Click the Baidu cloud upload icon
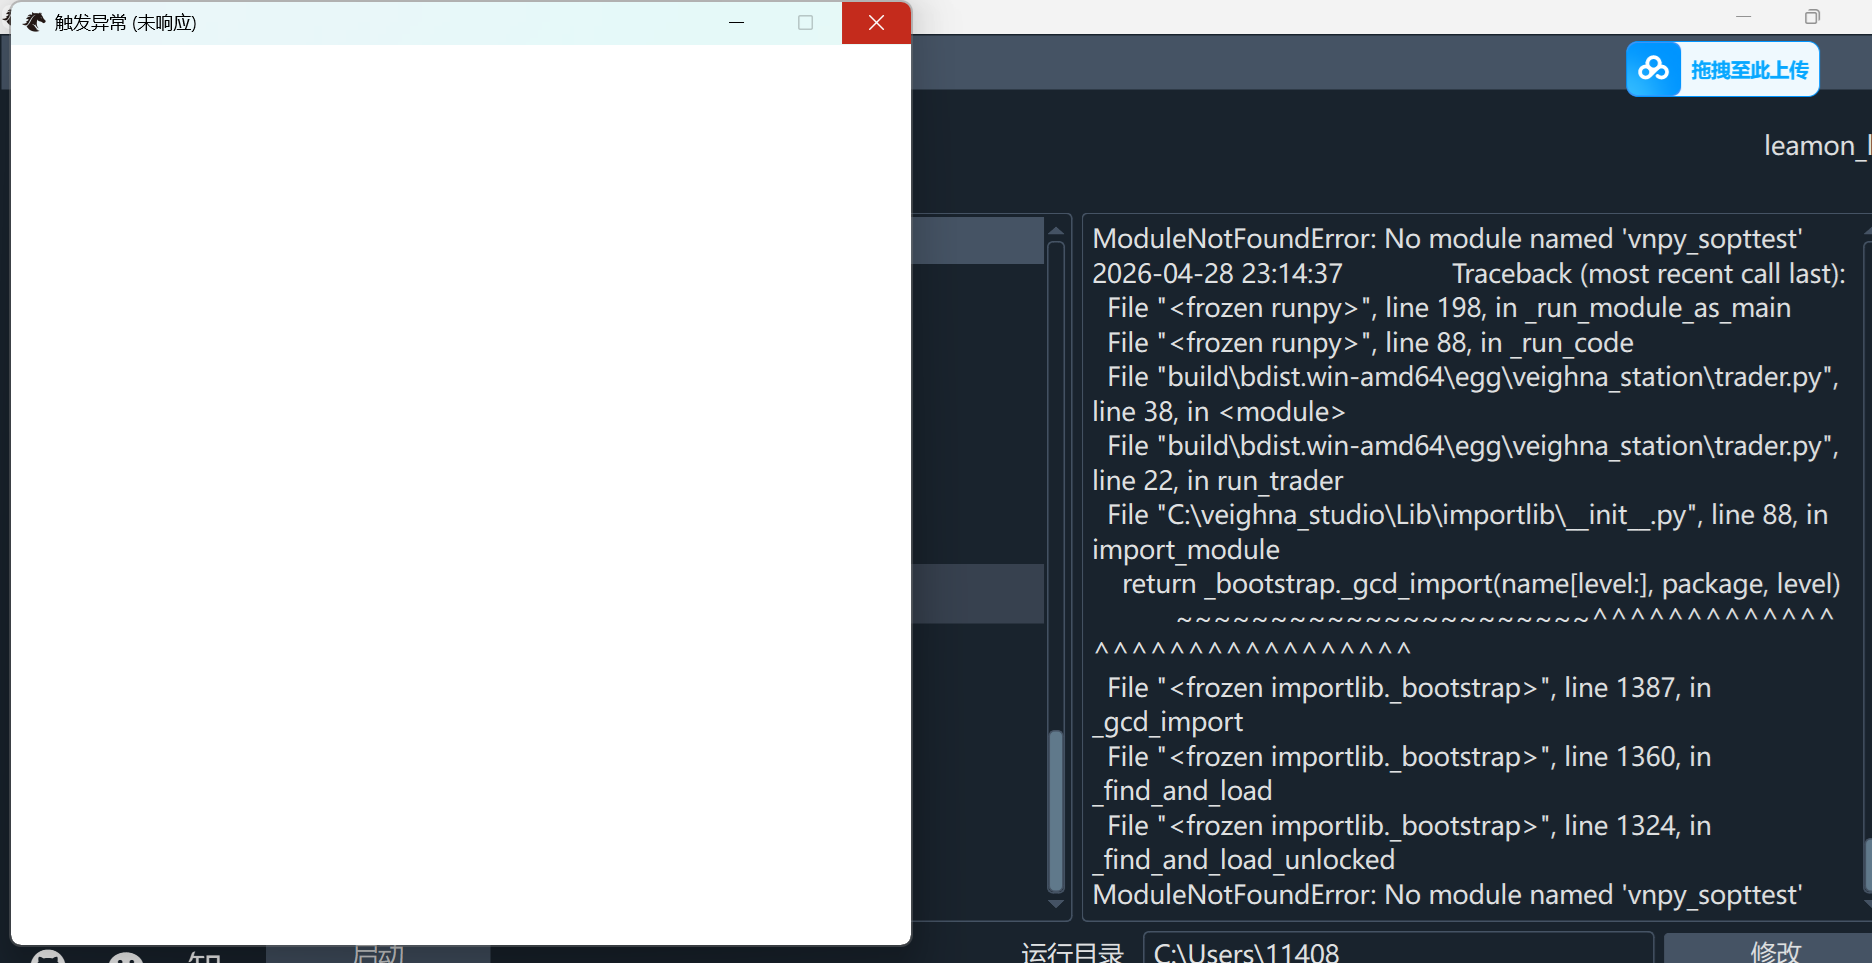The height and width of the screenshot is (963, 1872). coord(1653,69)
